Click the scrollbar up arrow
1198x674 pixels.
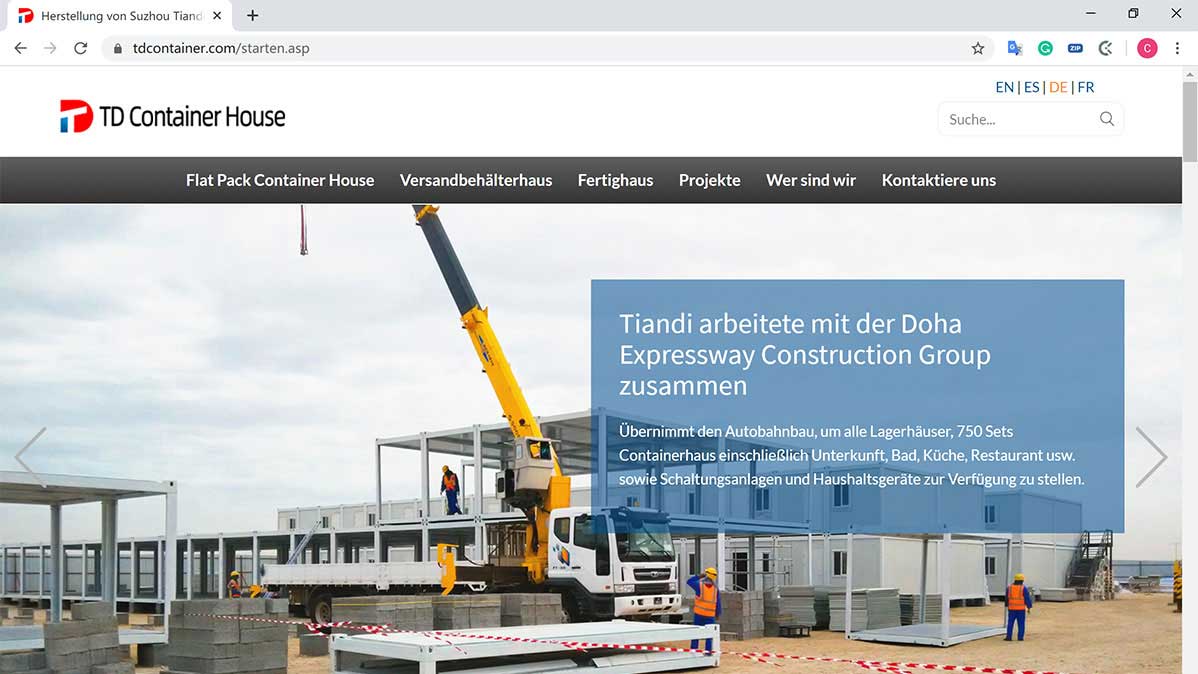(x=1190, y=74)
